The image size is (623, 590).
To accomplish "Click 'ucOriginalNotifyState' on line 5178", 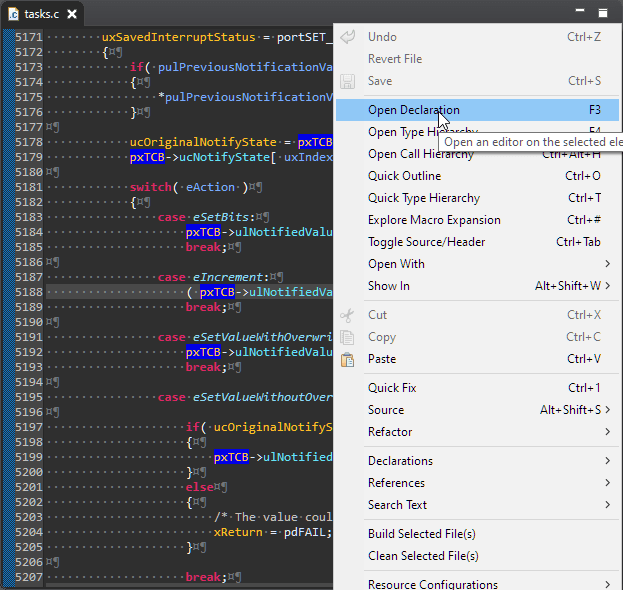I will 203,142.
